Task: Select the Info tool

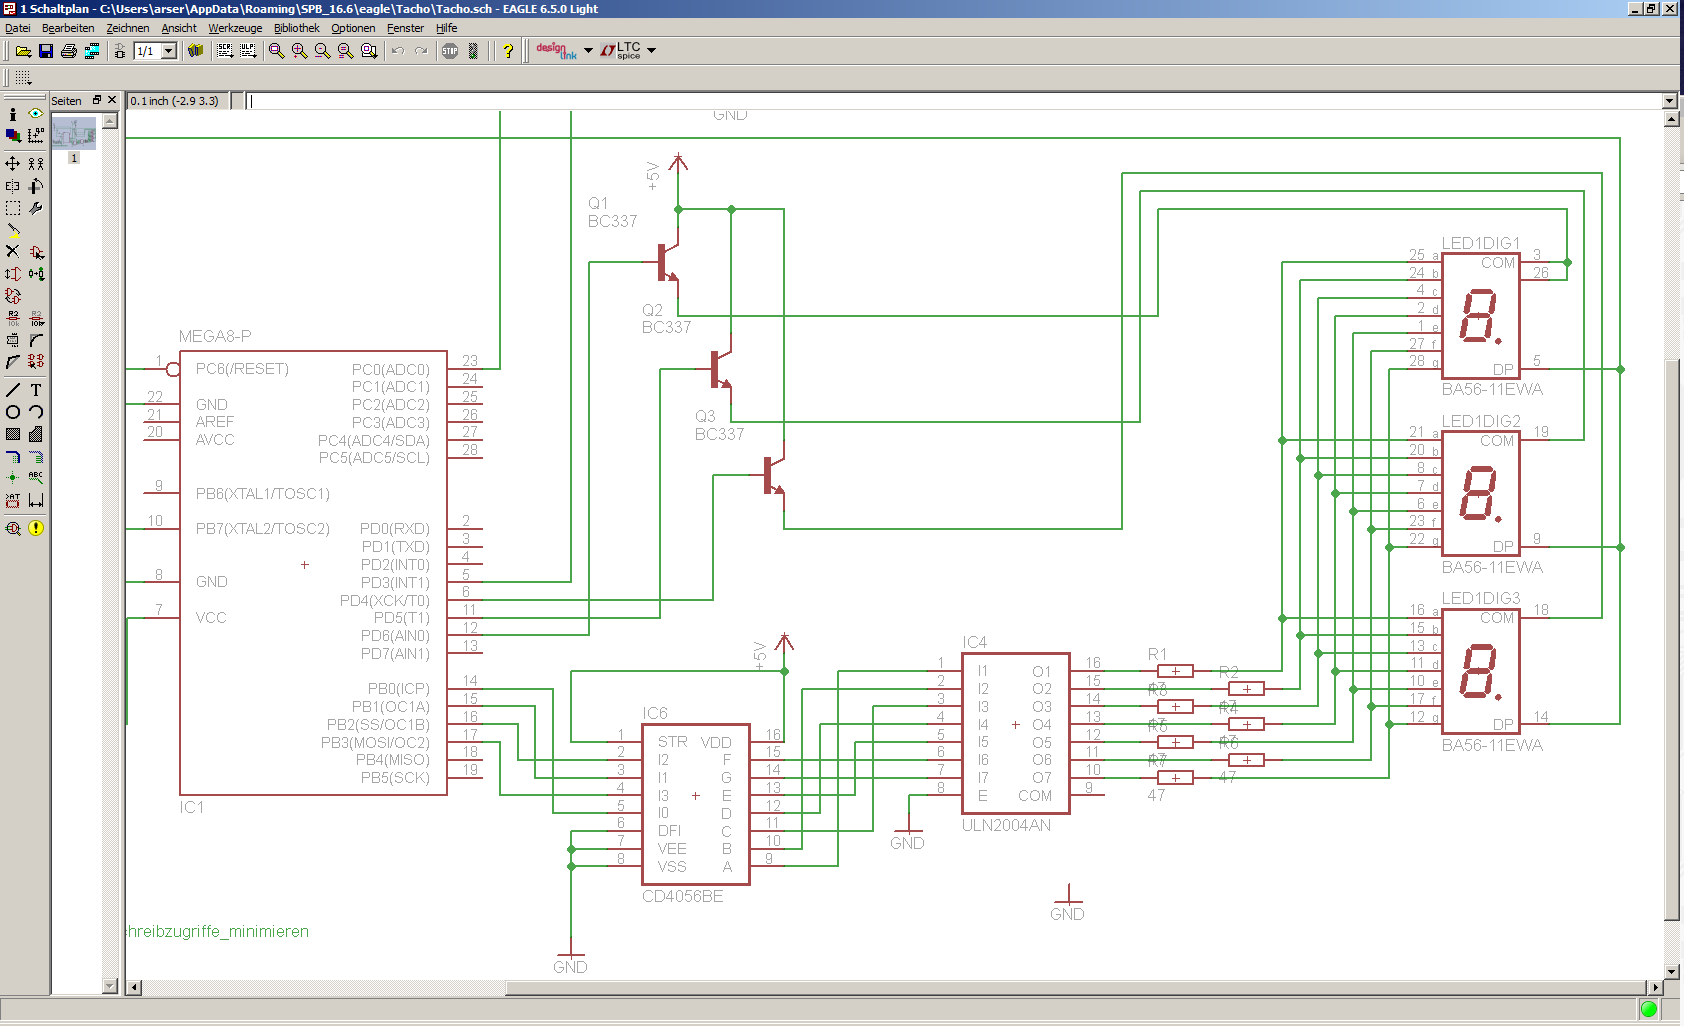Action: coord(13,114)
